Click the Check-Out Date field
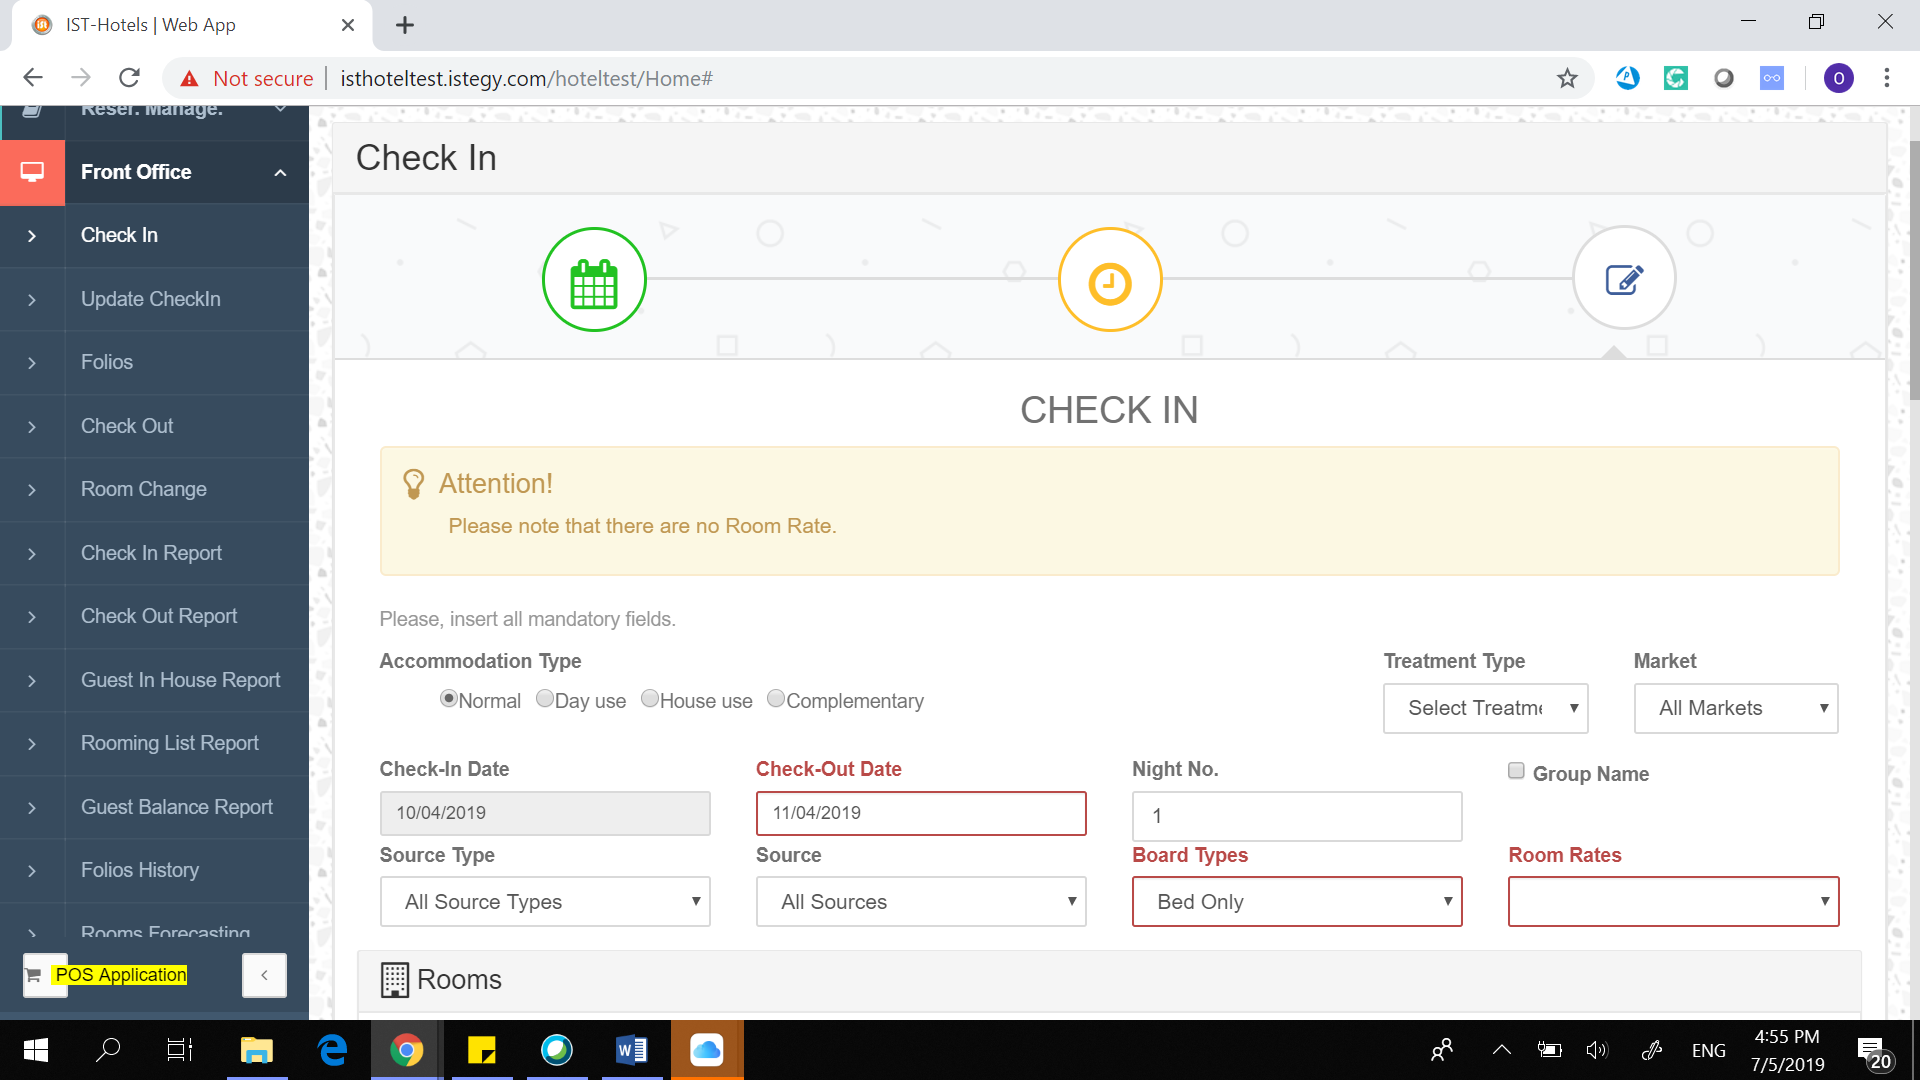Viewport: 1920px width, 1080px height. [x=920, y=813]
